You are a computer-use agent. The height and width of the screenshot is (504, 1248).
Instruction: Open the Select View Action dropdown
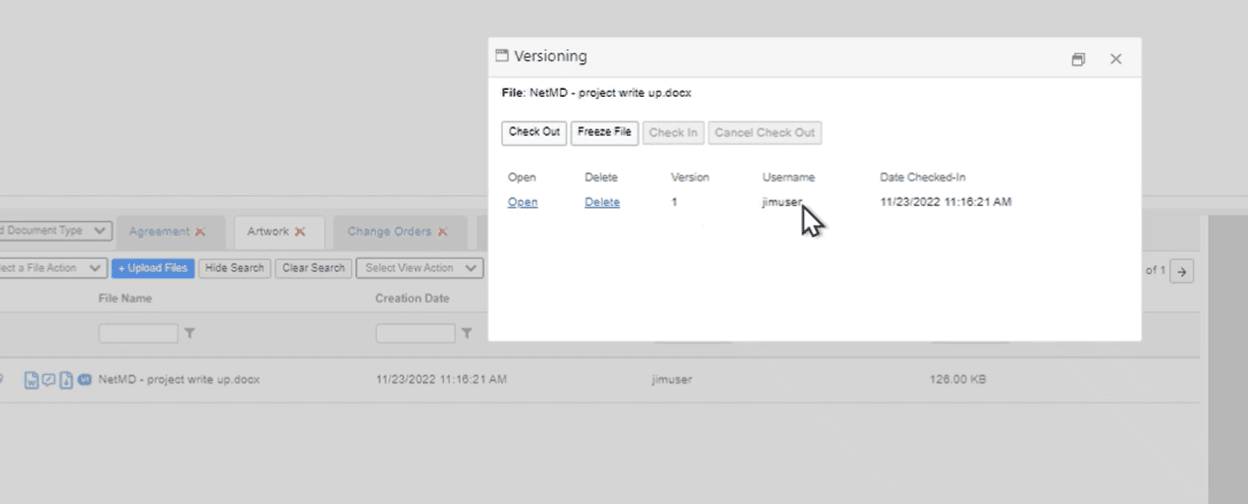pos(419,268)
